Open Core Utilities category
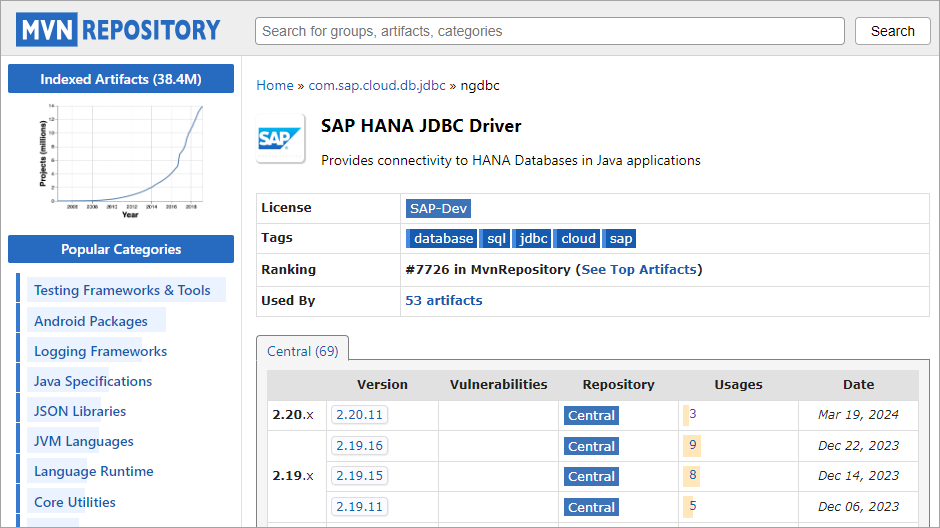940x528 pixels. click(75, 502)
